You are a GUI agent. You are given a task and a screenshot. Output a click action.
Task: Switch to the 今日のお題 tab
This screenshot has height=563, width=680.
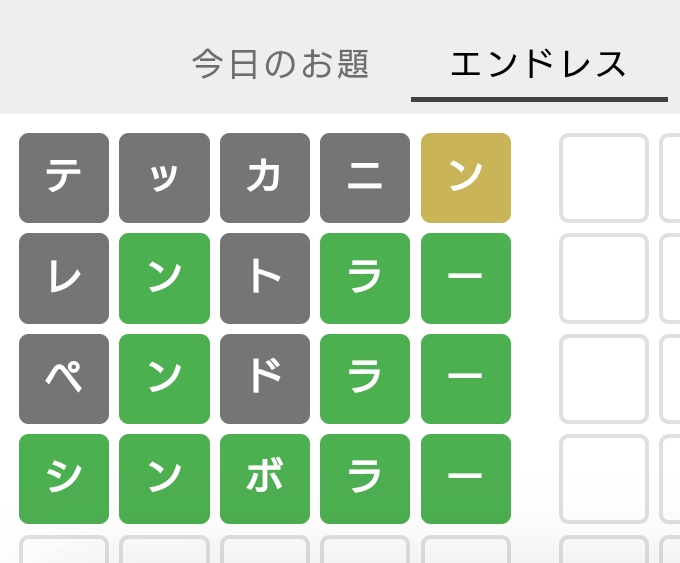click(x=280, y=65)
